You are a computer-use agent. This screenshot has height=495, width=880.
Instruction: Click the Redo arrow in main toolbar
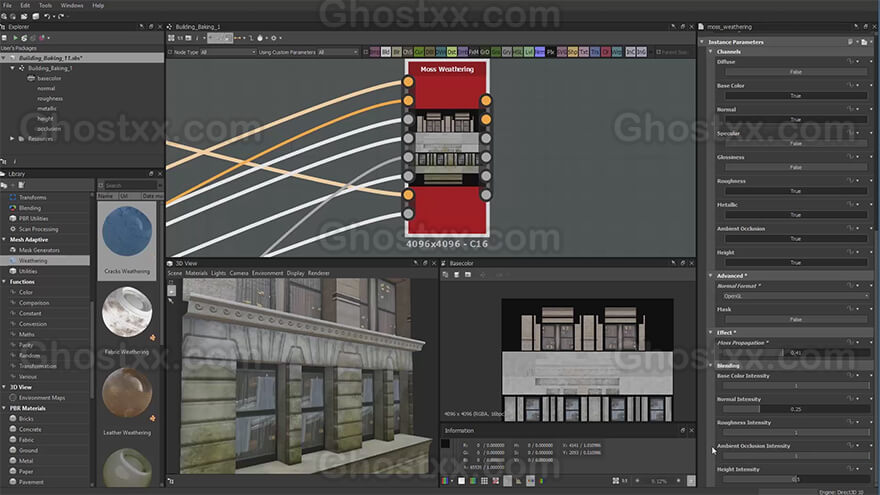(x=61, y=16)
